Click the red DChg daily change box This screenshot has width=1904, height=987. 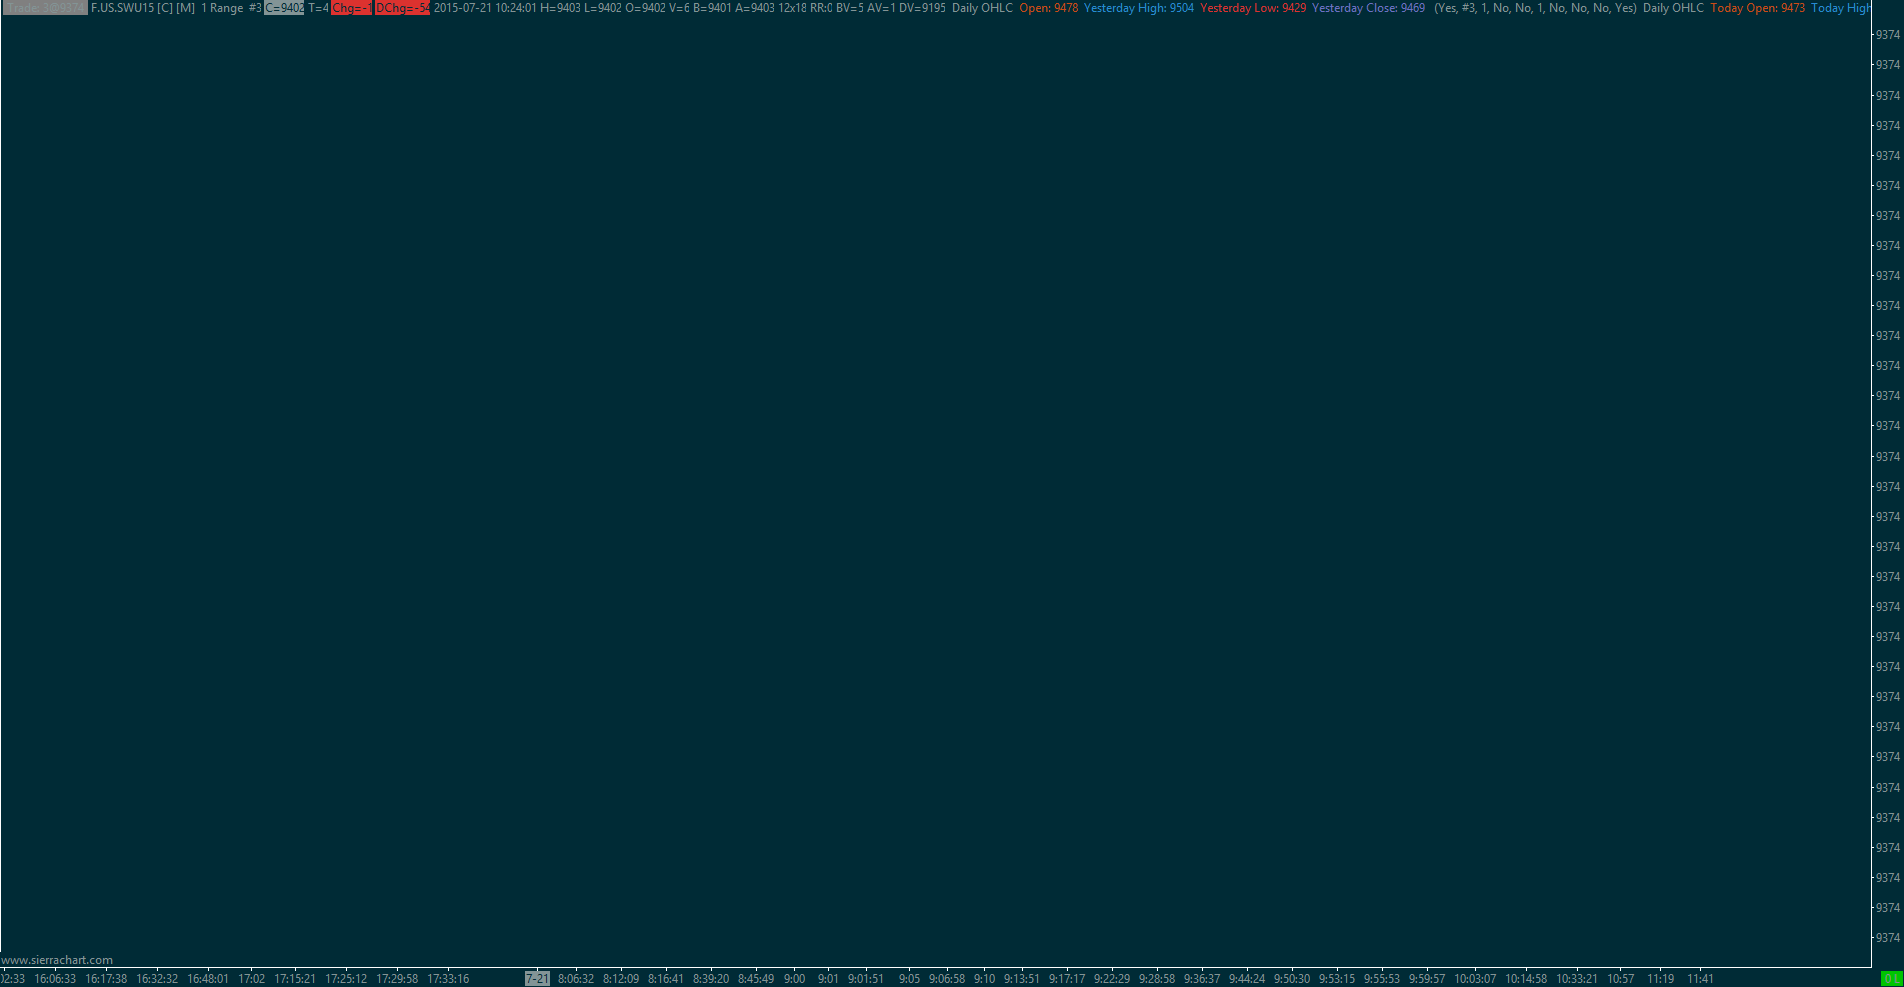coord(402,8)
